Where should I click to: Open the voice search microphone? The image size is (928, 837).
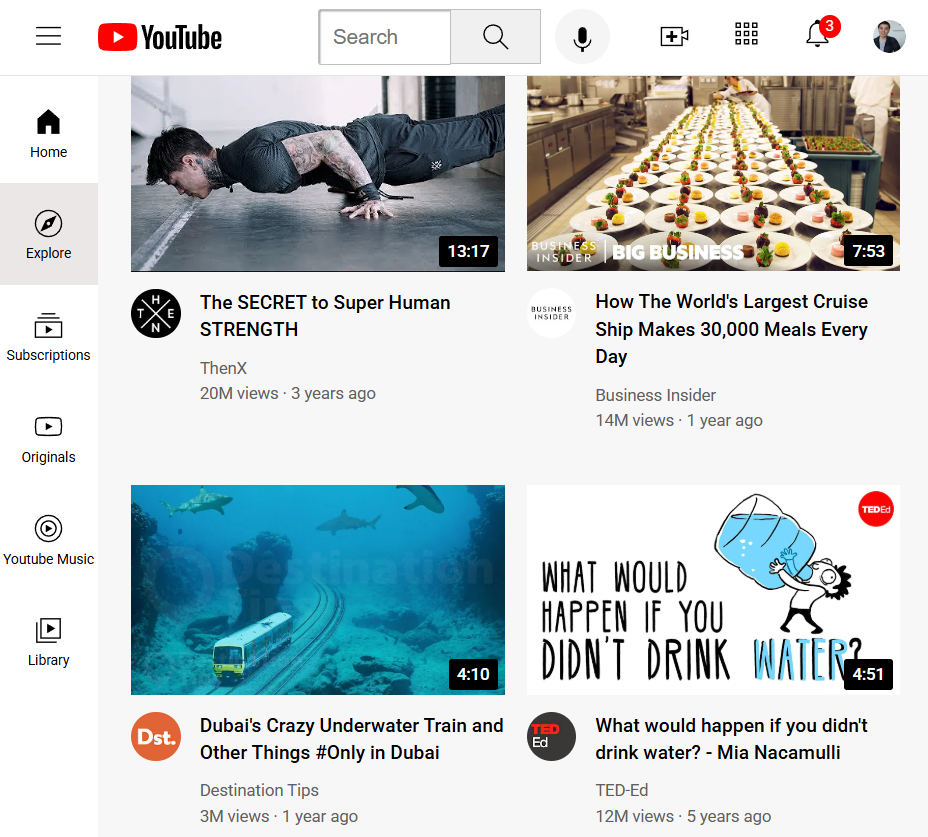582,36
